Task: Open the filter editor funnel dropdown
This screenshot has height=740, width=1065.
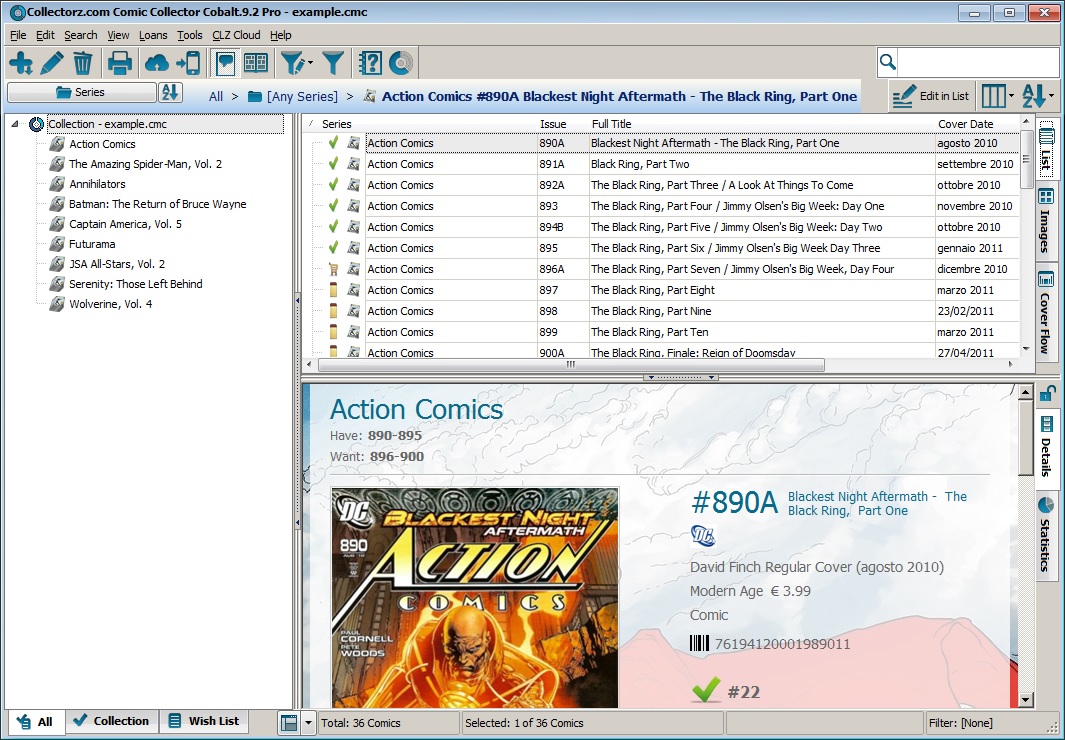Action: tap(297, 63)
